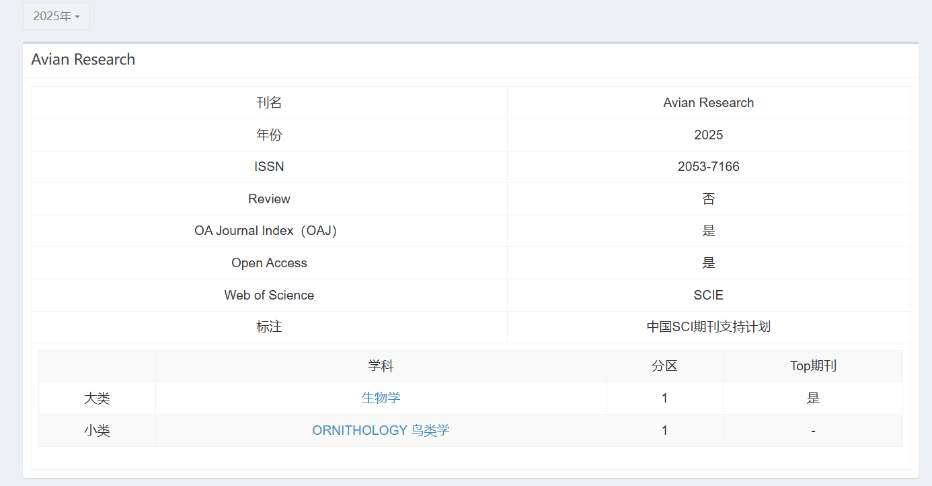
Task: Select the ISSN value 2053-7166
Action: (708, 167)
